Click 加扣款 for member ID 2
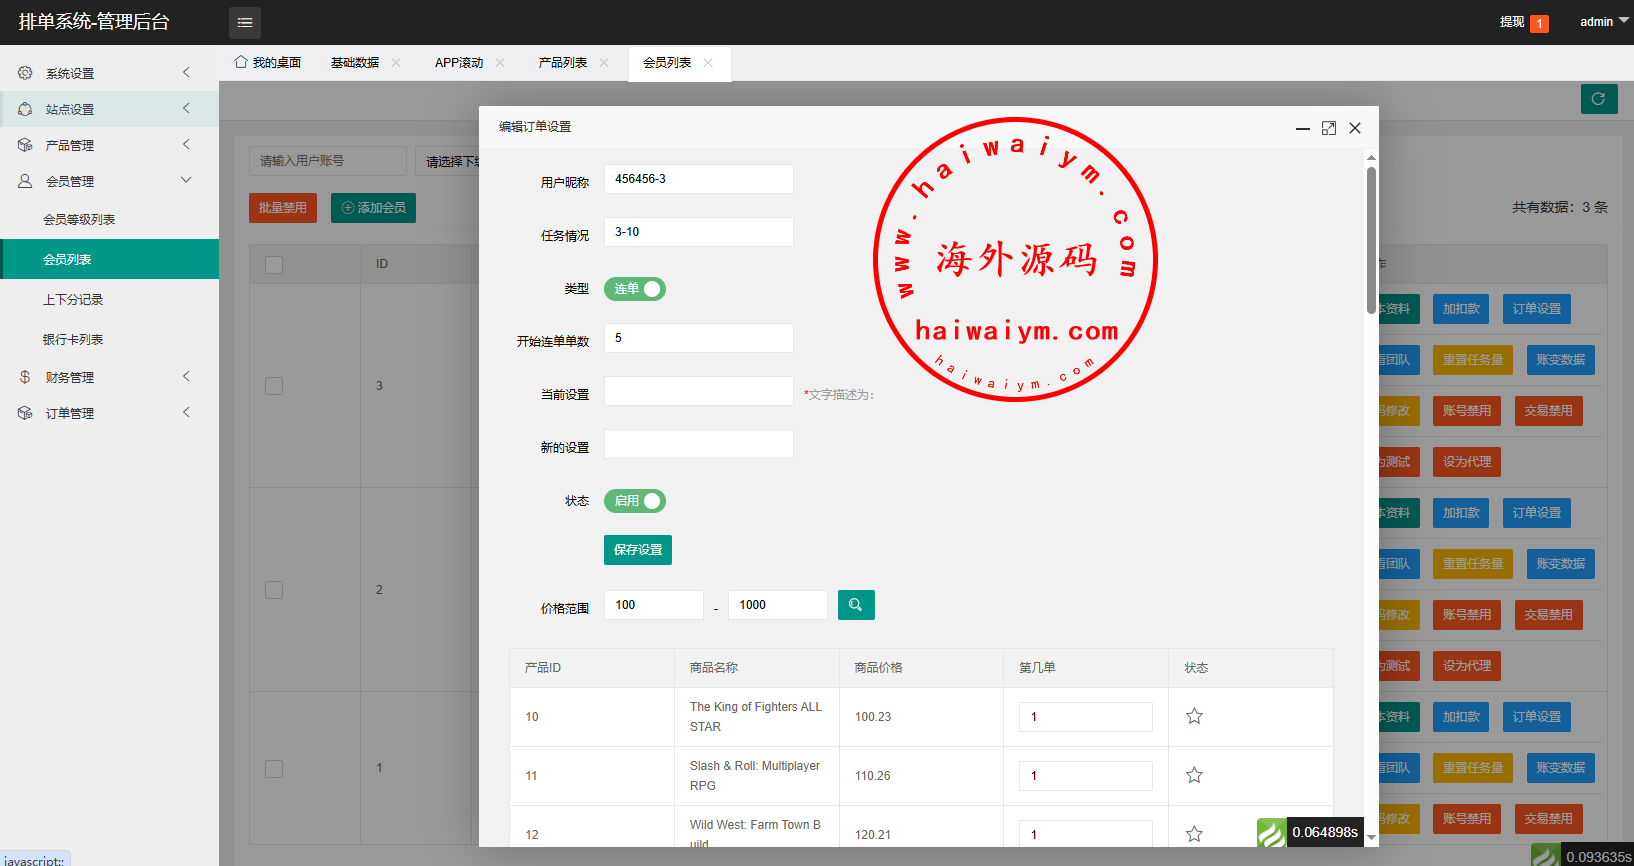Viewport: 1634px width, 866px height. pos(1461,513)
